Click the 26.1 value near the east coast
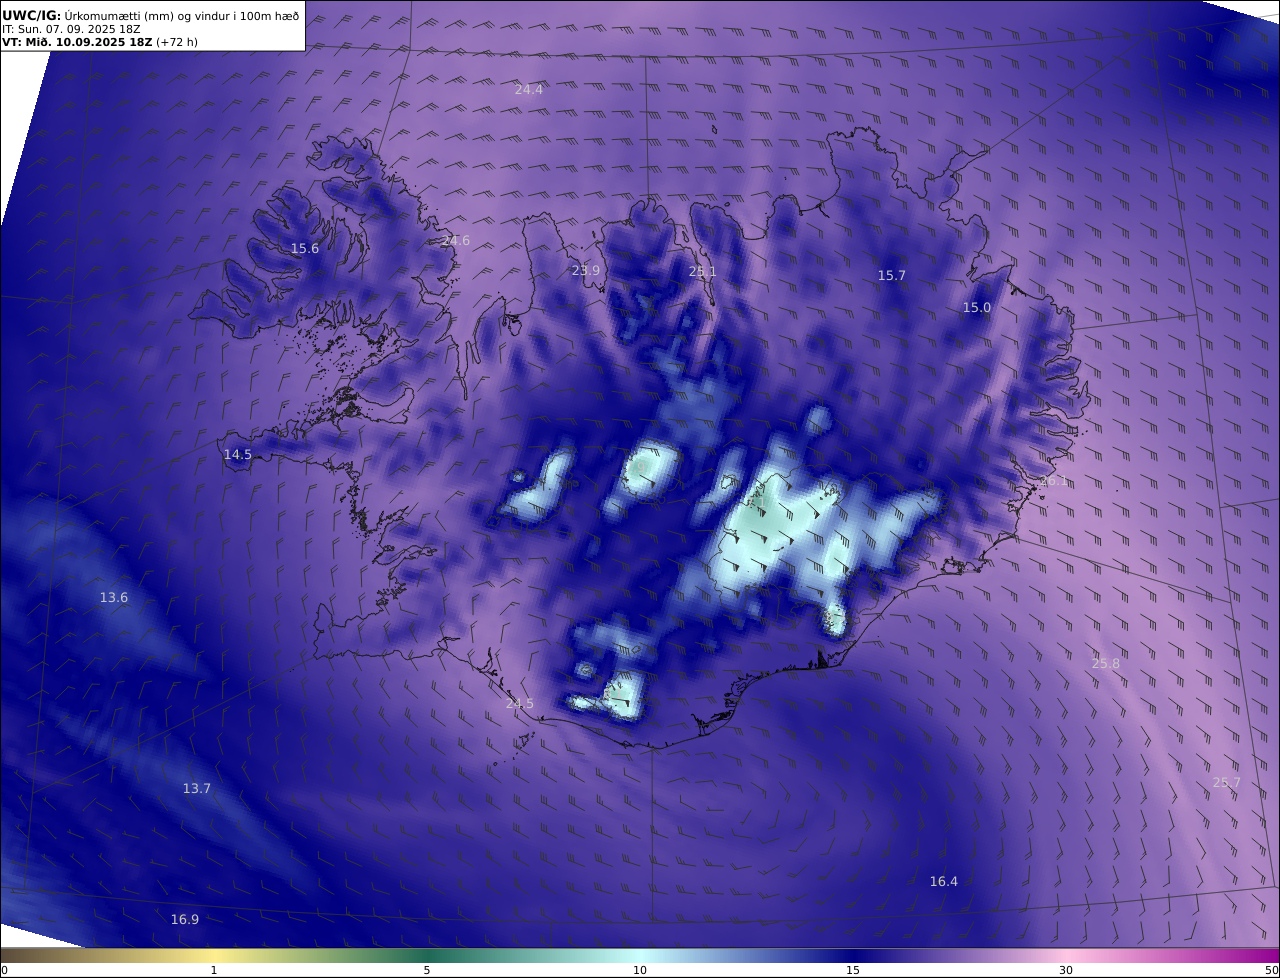This screenshot has width=1280, height=978. (x=1054, y=481)
